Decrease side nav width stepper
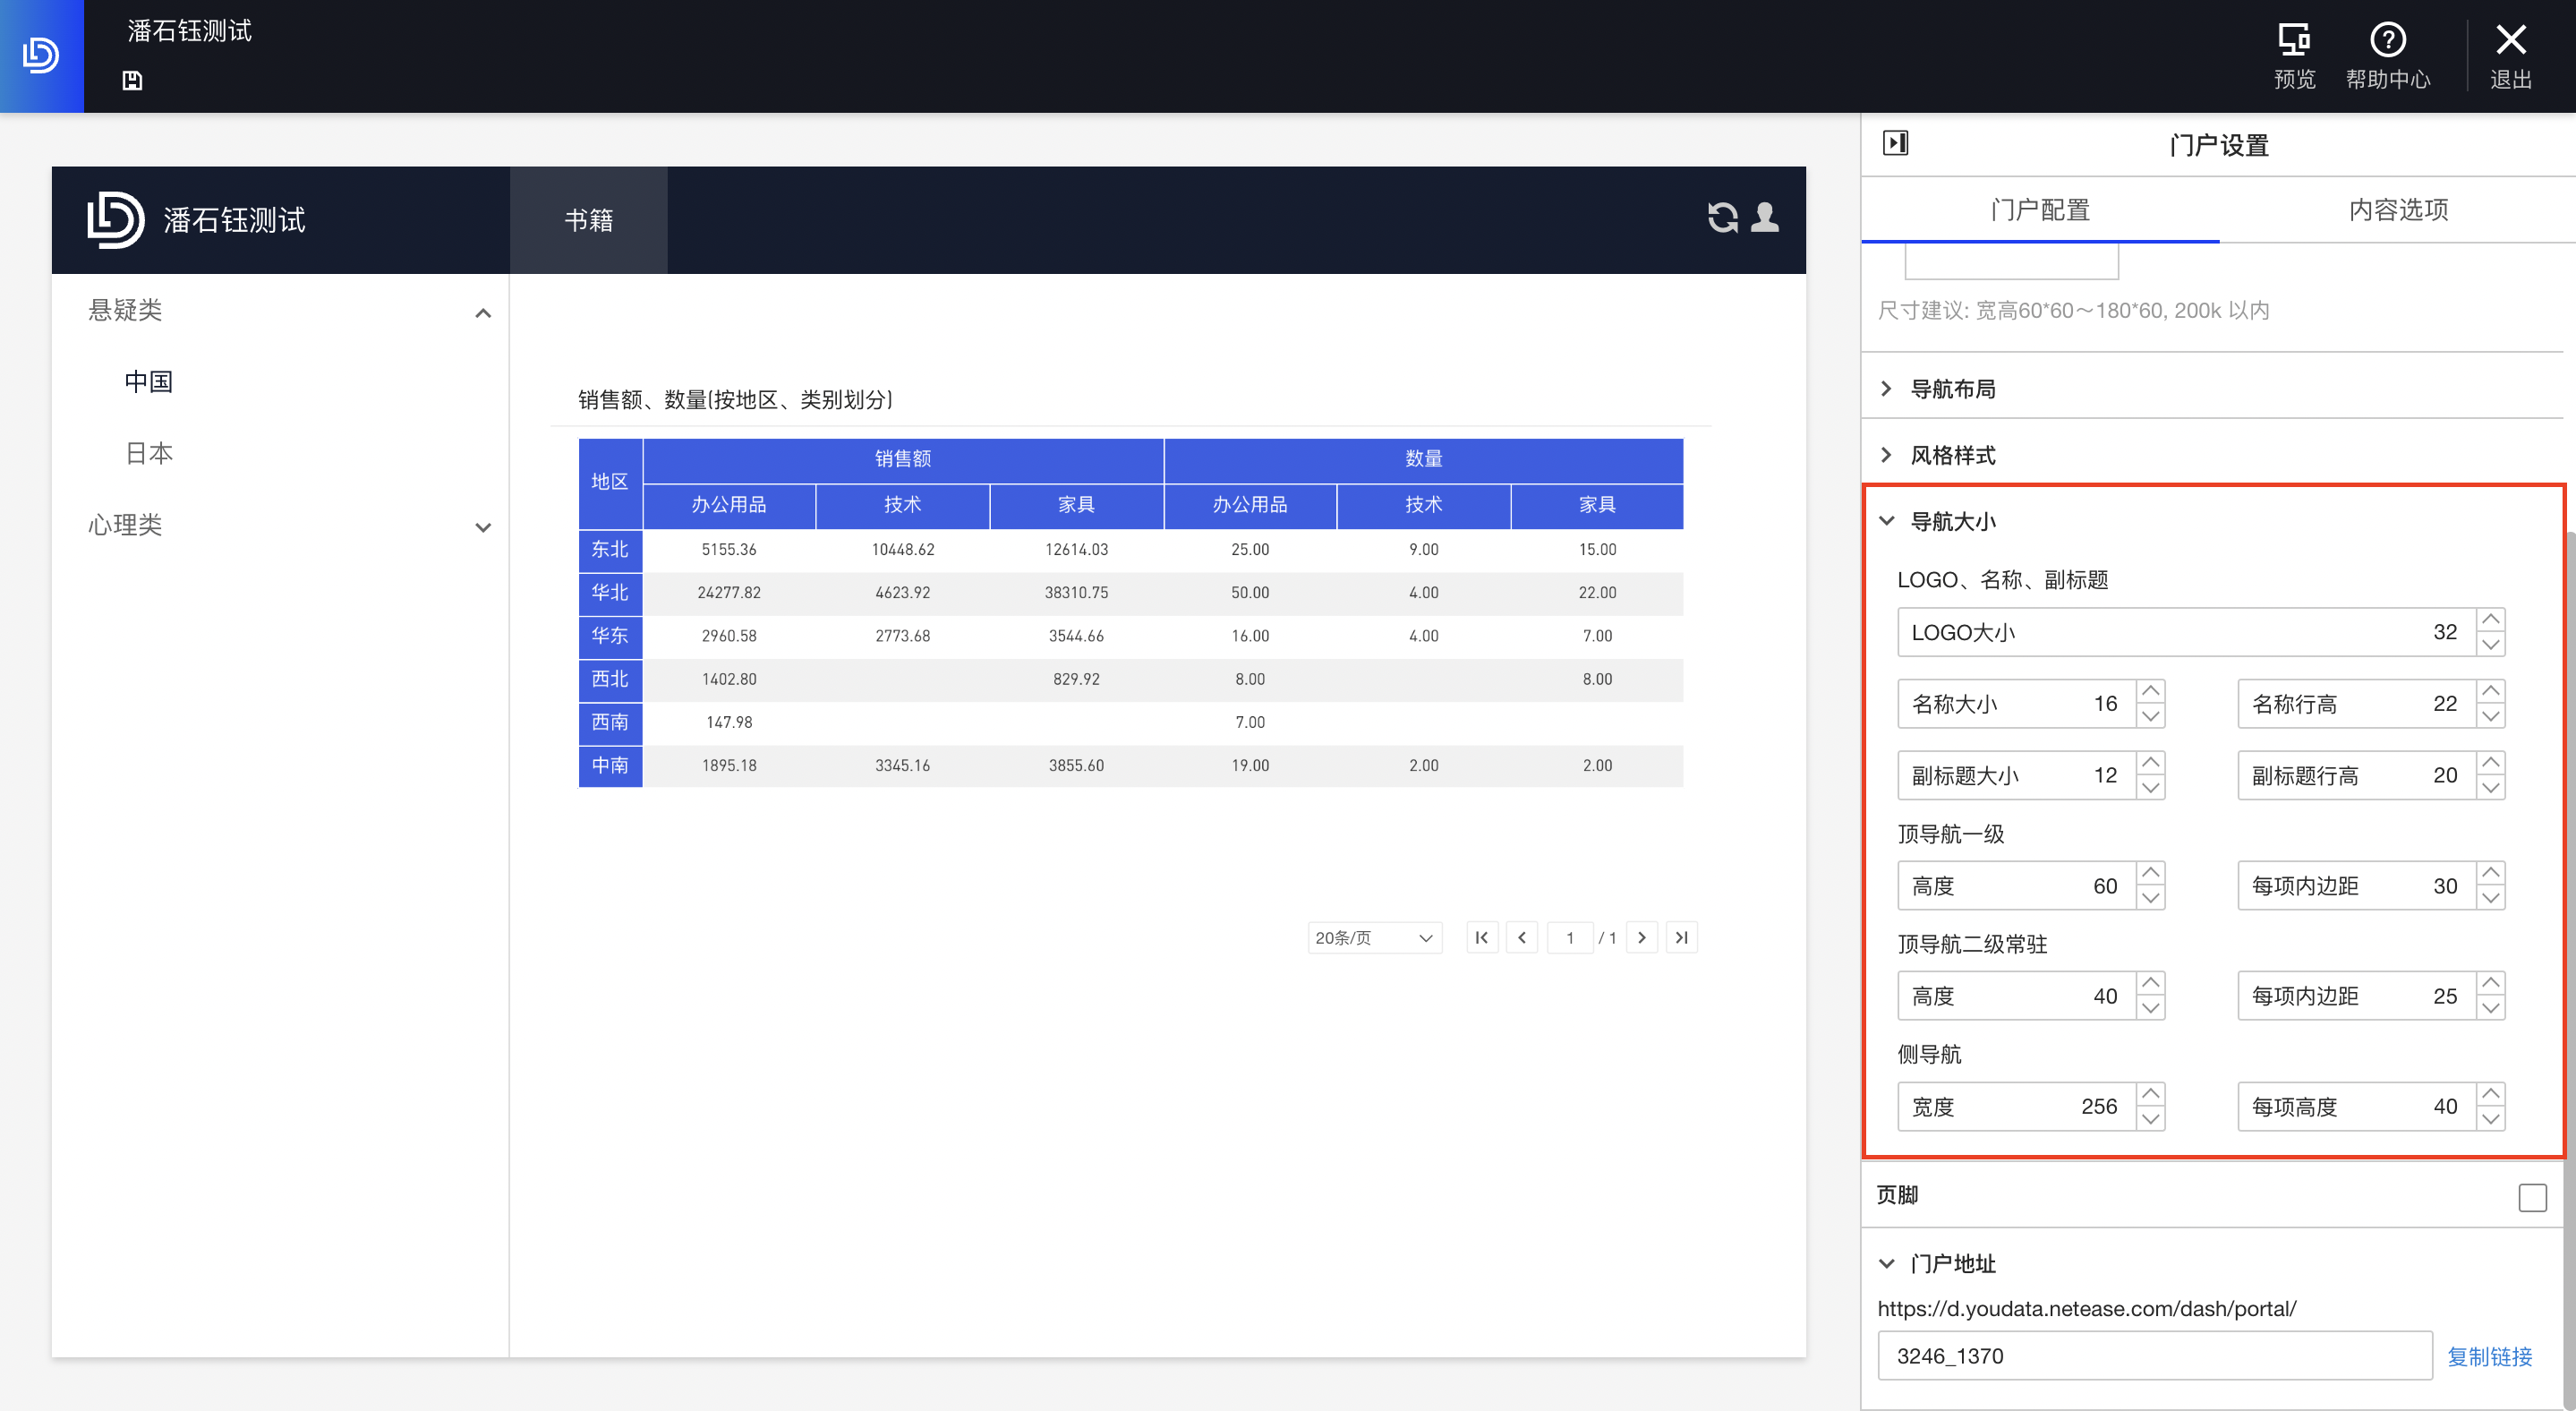The height and width of the screenshot is (1411, 2576). pos(2150,1119)
